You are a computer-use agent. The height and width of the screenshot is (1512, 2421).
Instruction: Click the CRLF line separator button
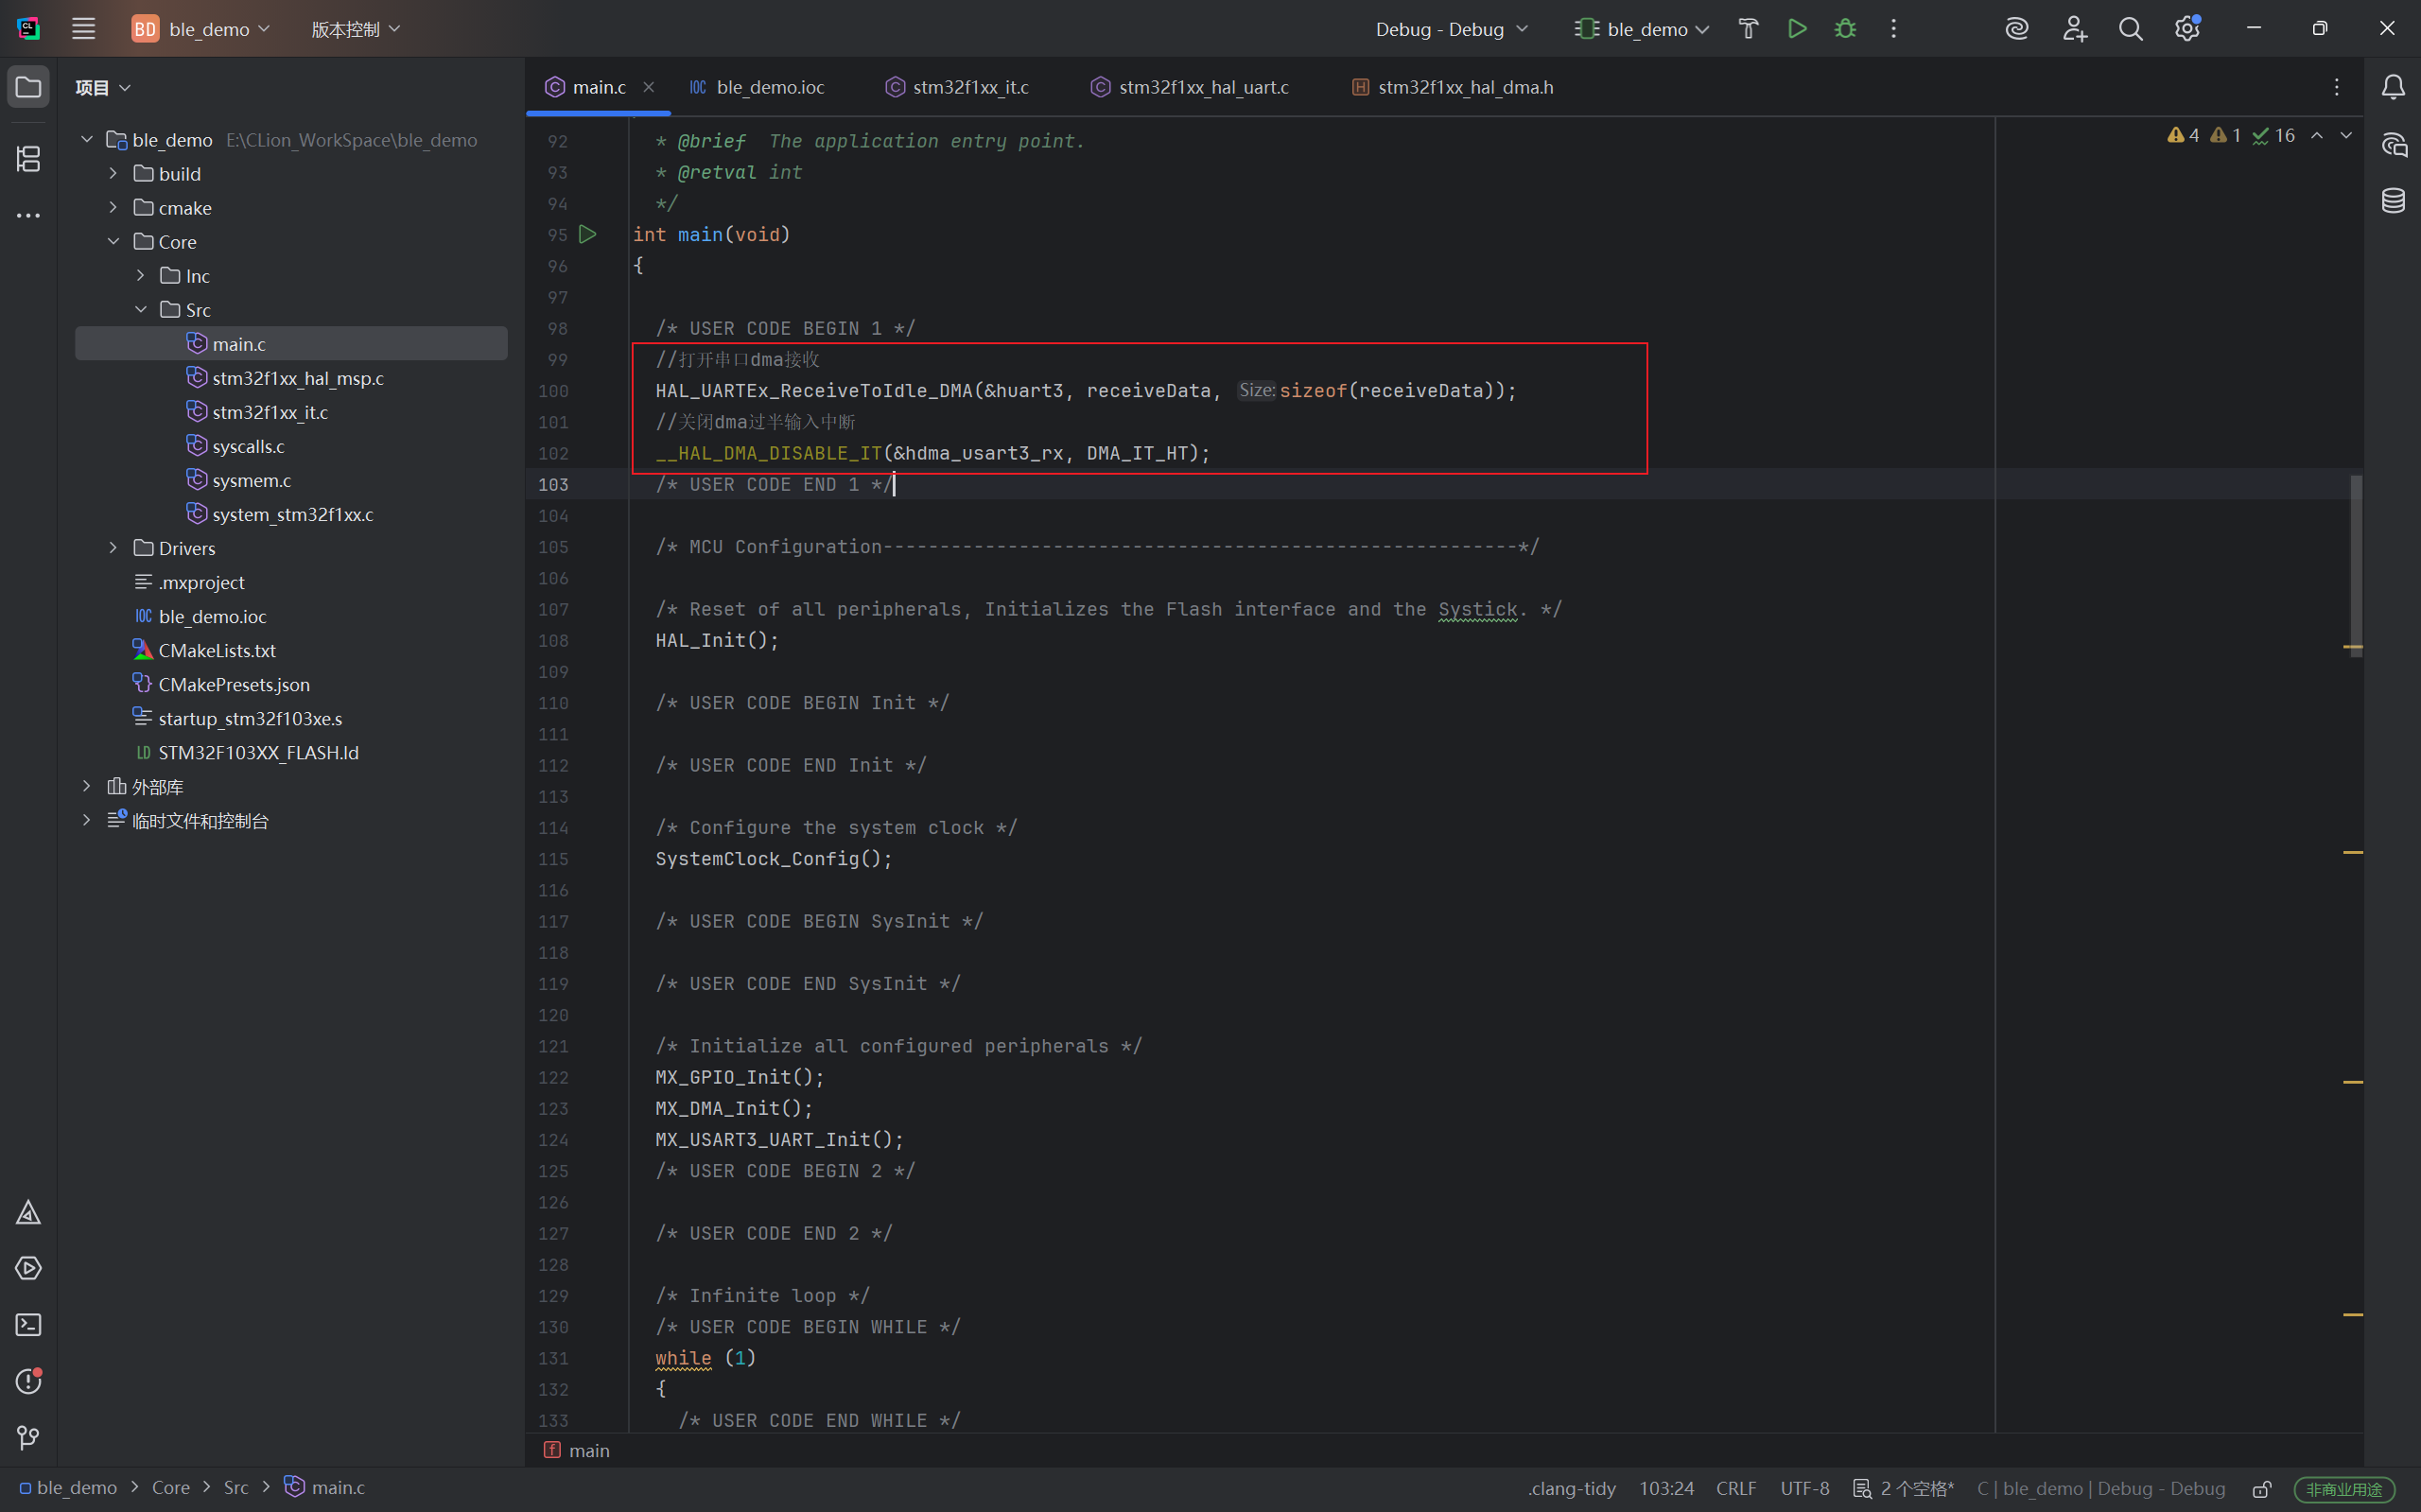1735,1488
